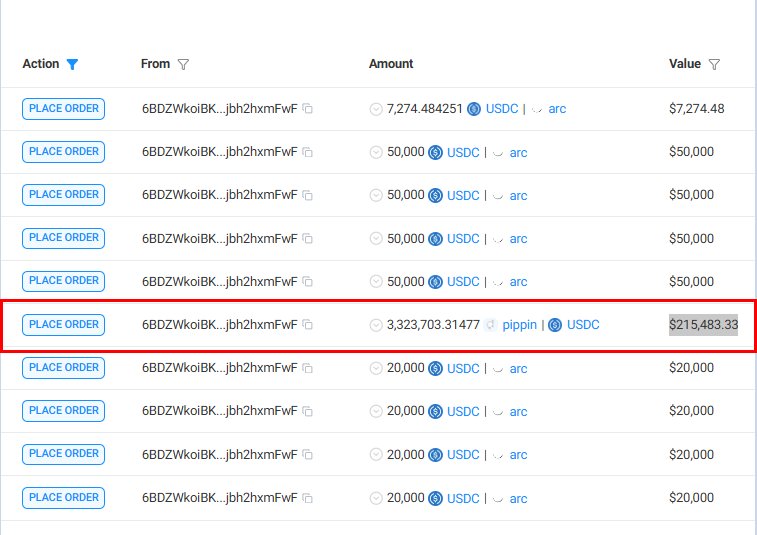This screenshot has height=535, width=757.
Task: Click the Value column header
Action: pyautogui.click(x=685, y=64)
